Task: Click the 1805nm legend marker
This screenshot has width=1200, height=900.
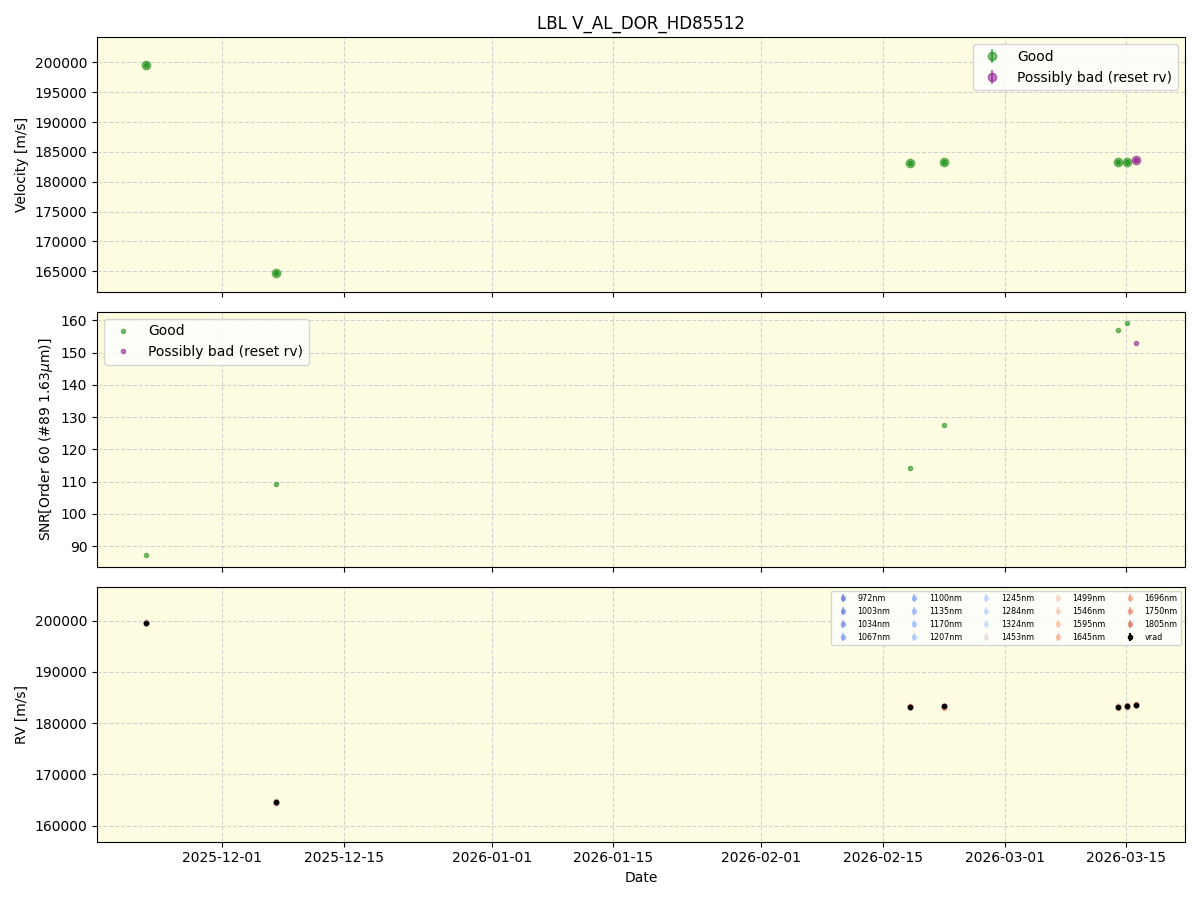Action: pos(1130,624)
